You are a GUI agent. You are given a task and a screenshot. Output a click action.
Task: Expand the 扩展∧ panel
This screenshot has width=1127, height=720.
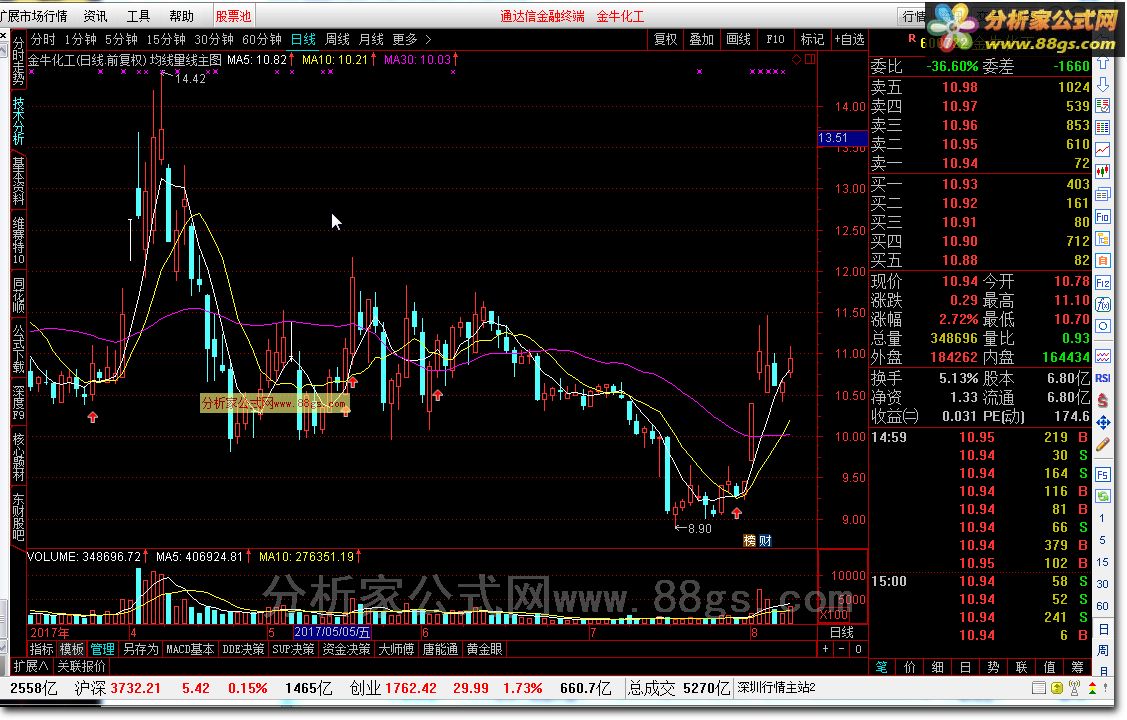coord(31,666)
